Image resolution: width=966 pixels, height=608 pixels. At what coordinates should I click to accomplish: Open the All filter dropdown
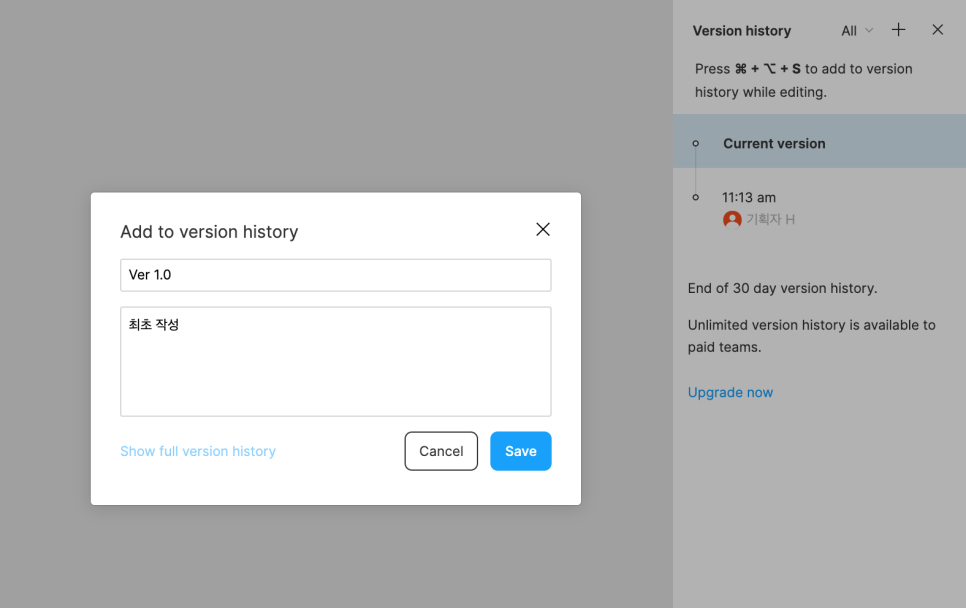pyautogui.click(x=850, y=31)
